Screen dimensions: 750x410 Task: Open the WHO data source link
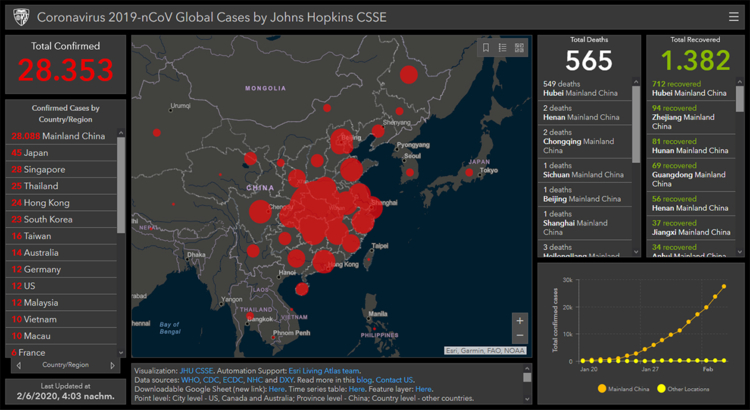click(x=189, y=380)
